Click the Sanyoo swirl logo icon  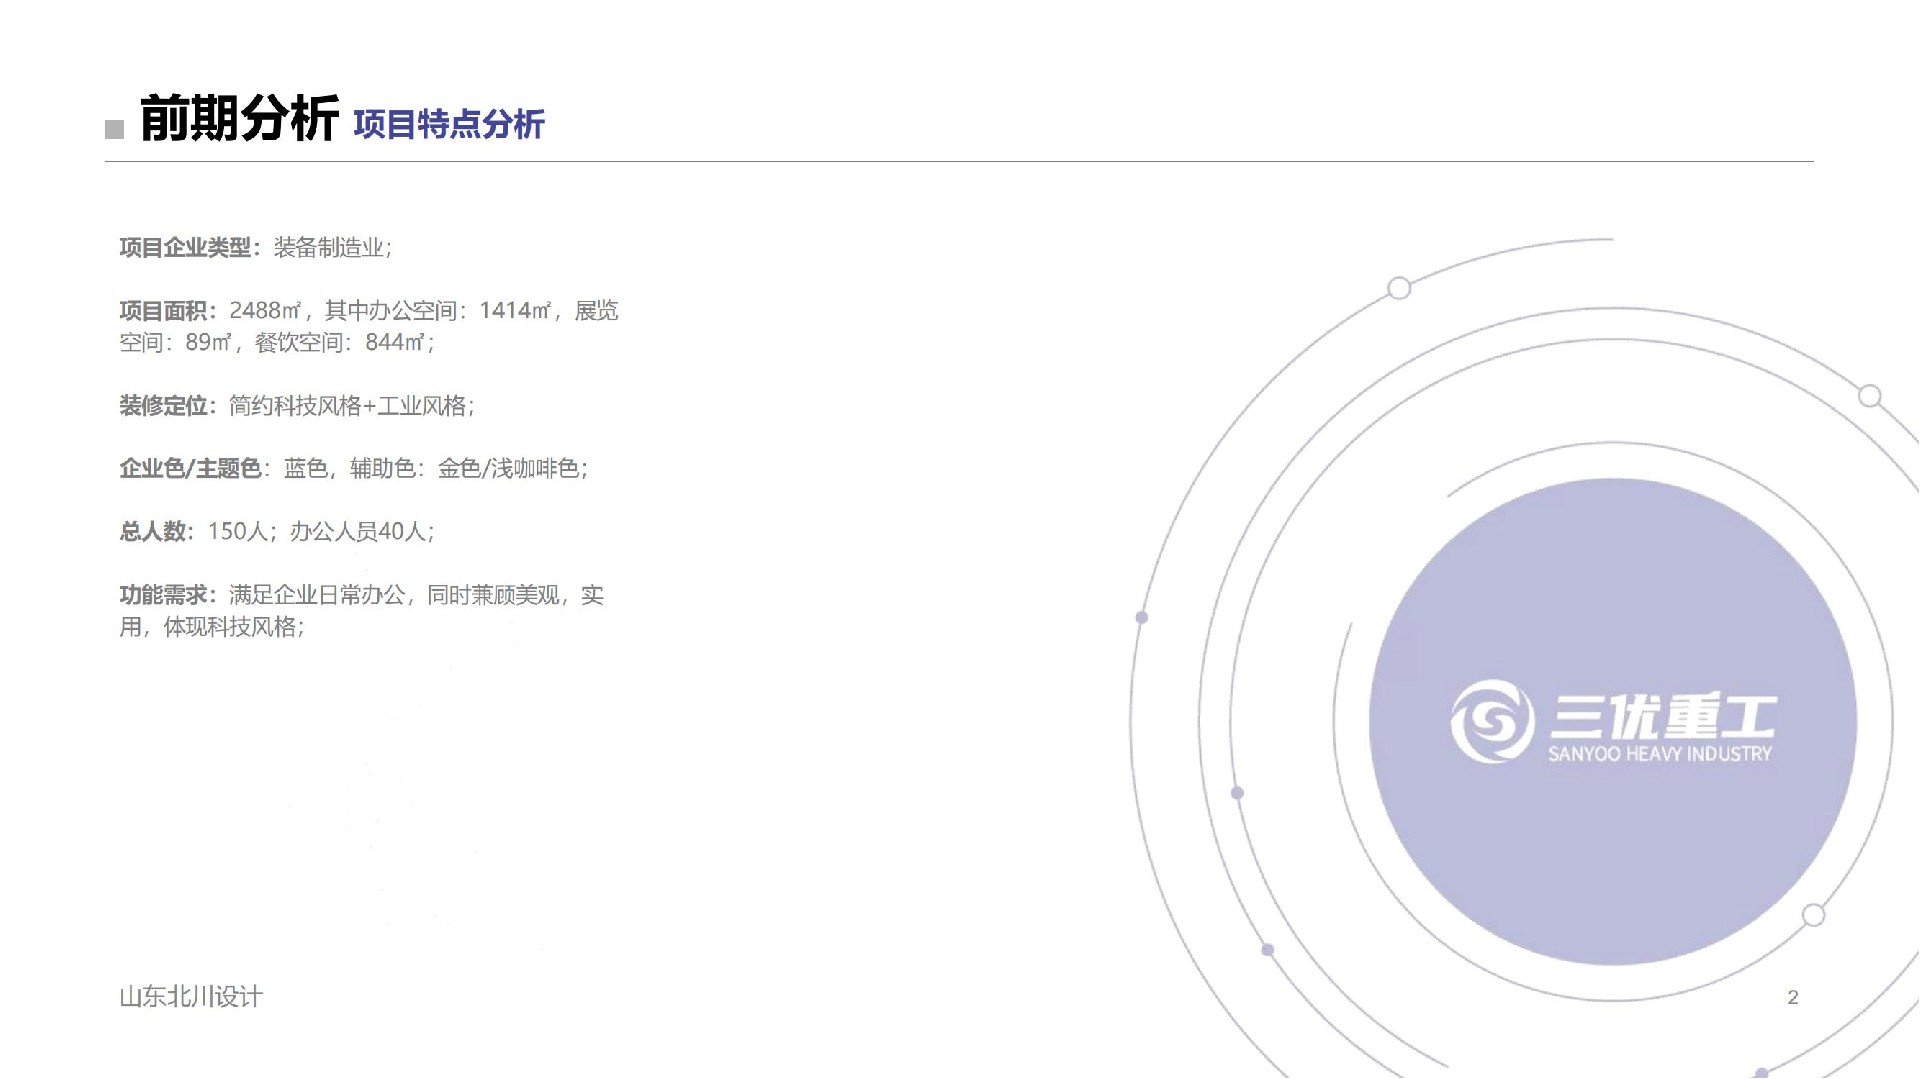point(1492,721)
